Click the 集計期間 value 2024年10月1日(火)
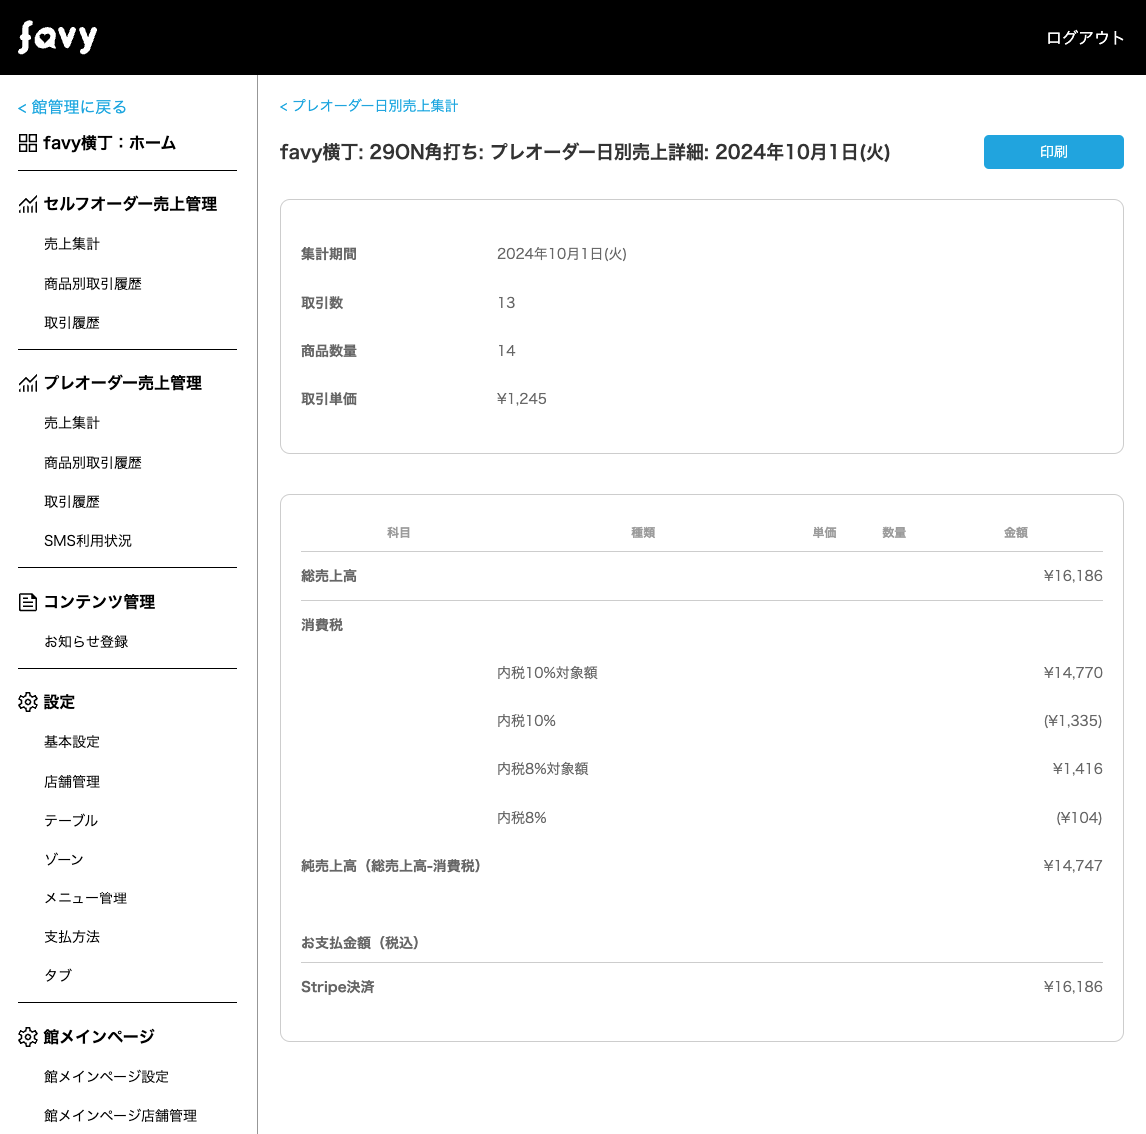This screenshot has width=1146, height=1134. [561, 254]
